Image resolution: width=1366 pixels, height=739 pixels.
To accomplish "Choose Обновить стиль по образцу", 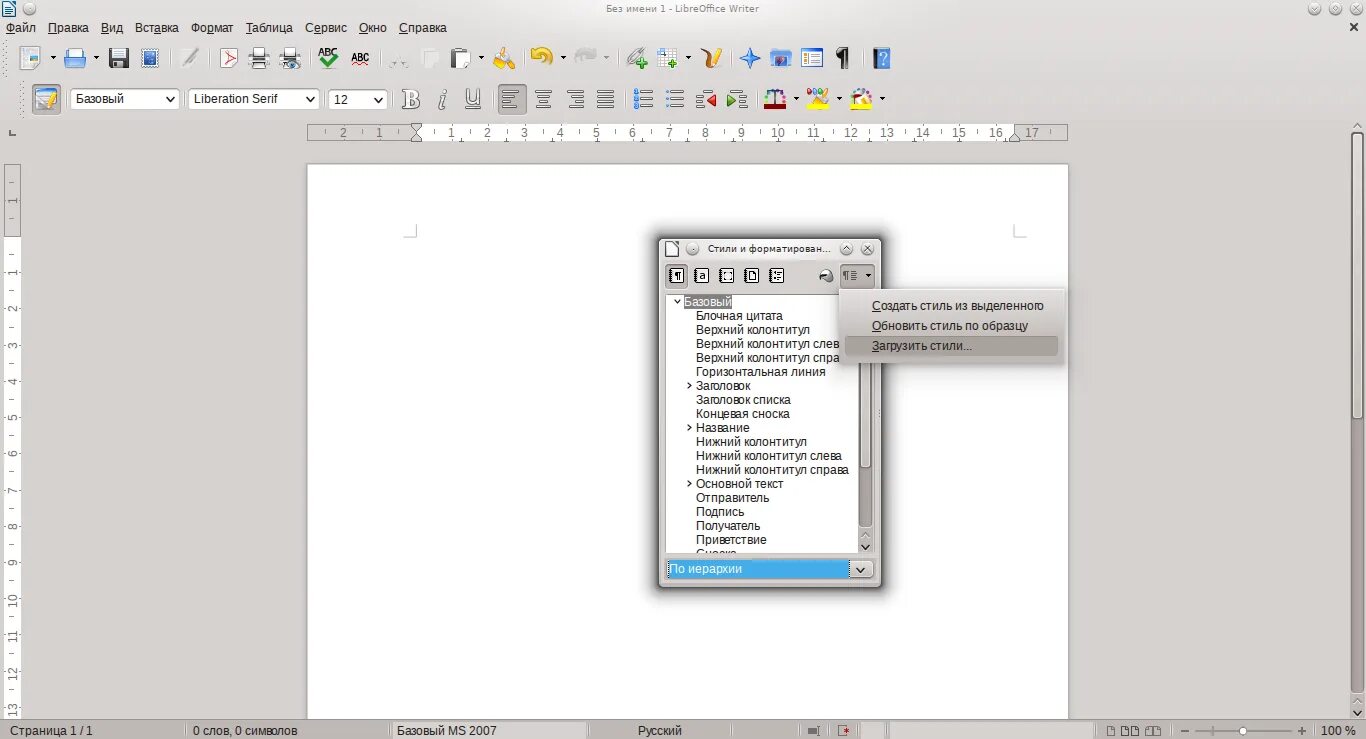I will click(951, 326).
